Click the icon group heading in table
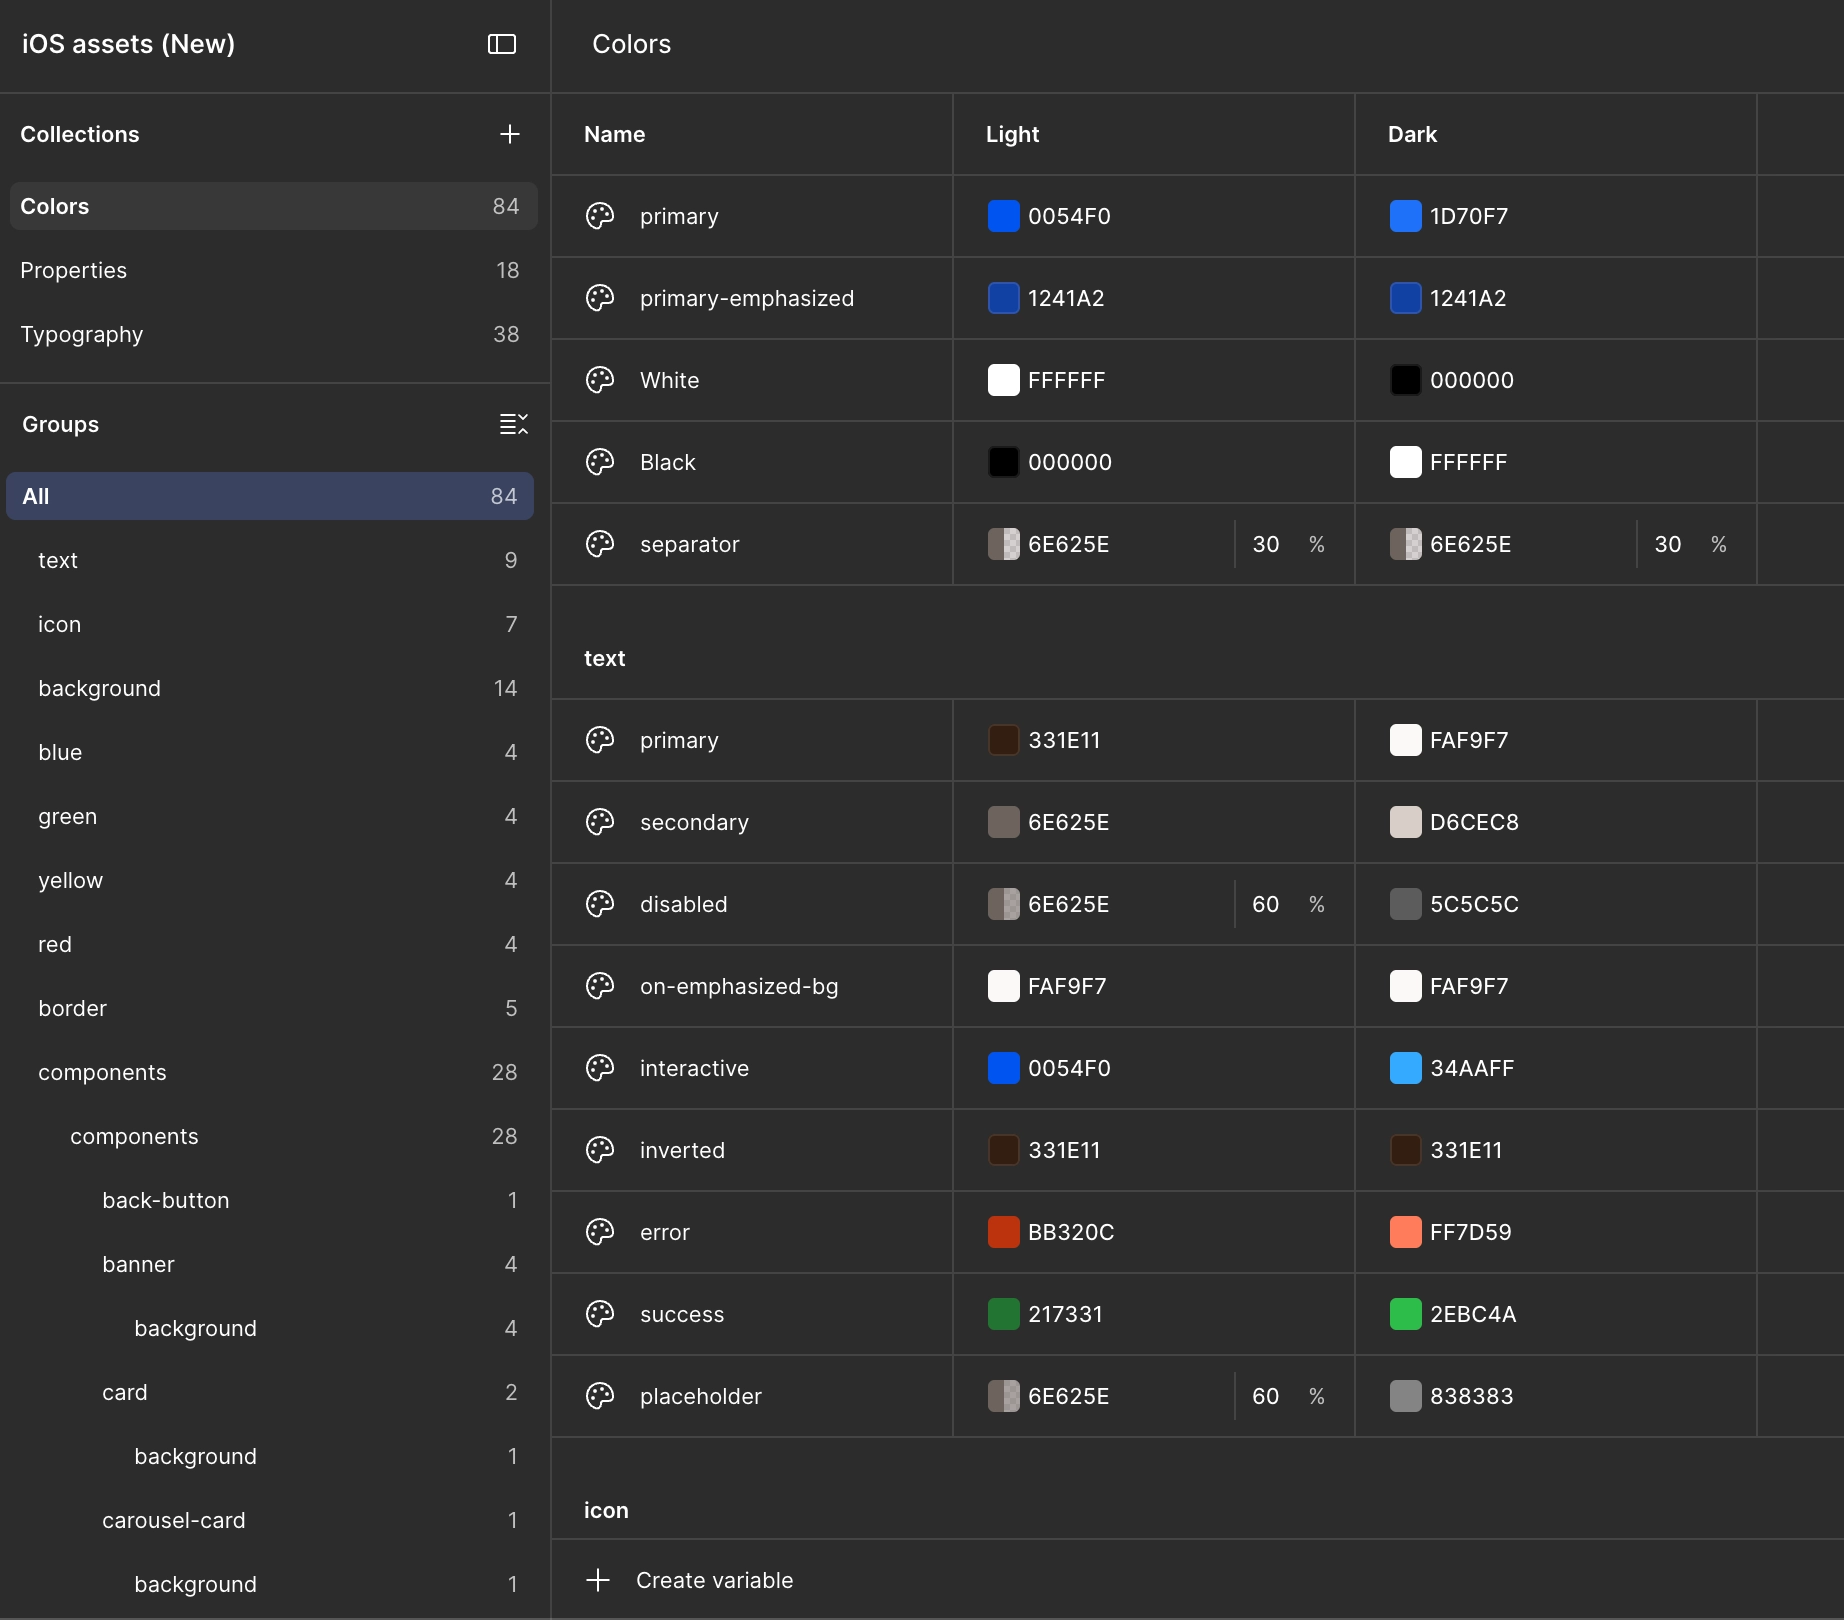This screenshot has height=1620, width=1844. [606, 1510]
